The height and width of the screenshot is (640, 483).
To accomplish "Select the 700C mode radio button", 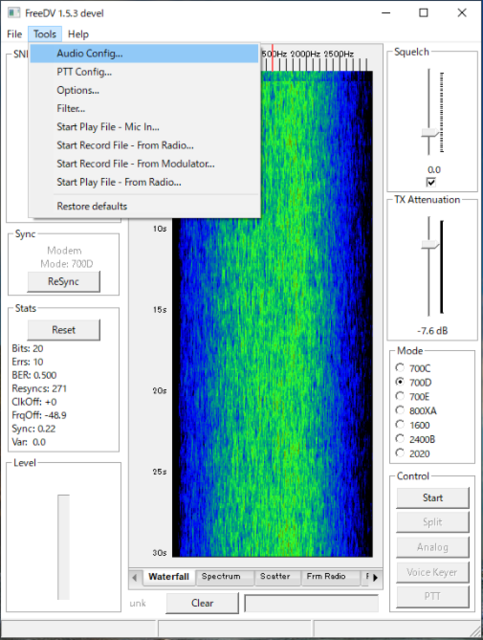I will point(400,368).
